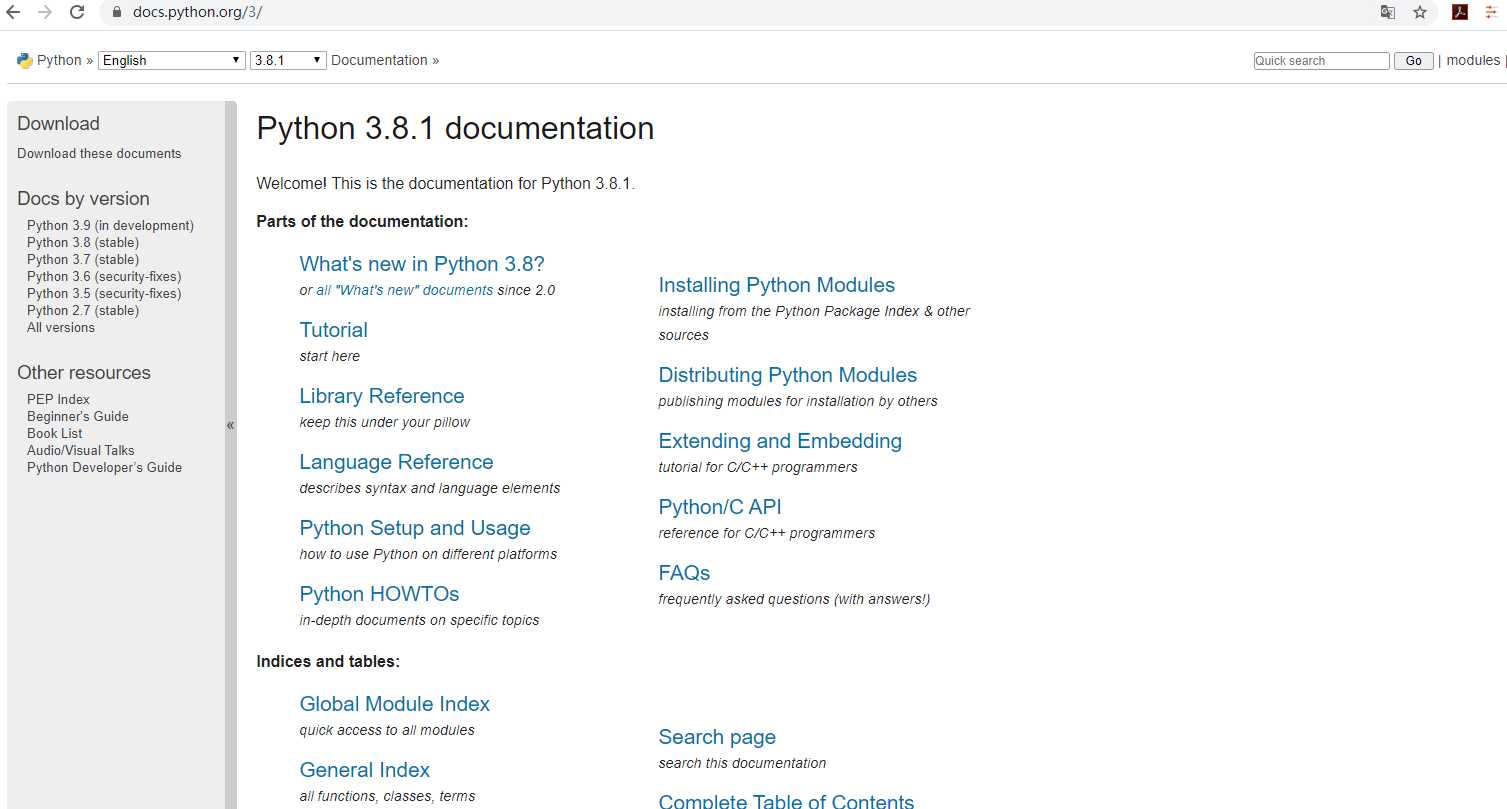Click the 'keep this under your pillow' text
Screen dimensions: 1507x809
pos(385,422)
